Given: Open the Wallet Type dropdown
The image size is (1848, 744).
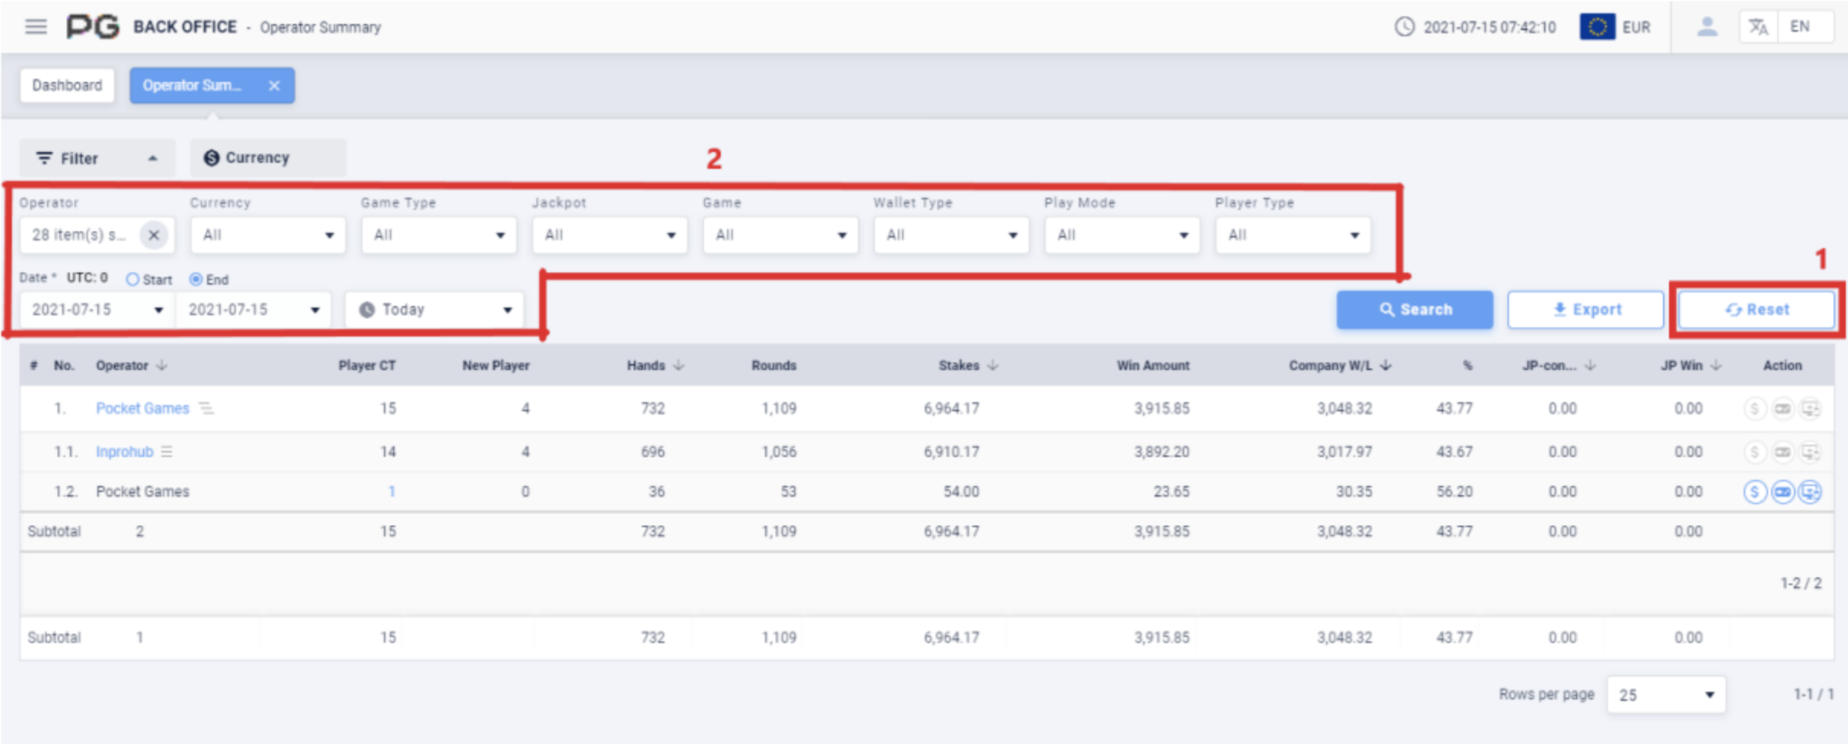Looking at the screenshot, I should tap(950, 235).
